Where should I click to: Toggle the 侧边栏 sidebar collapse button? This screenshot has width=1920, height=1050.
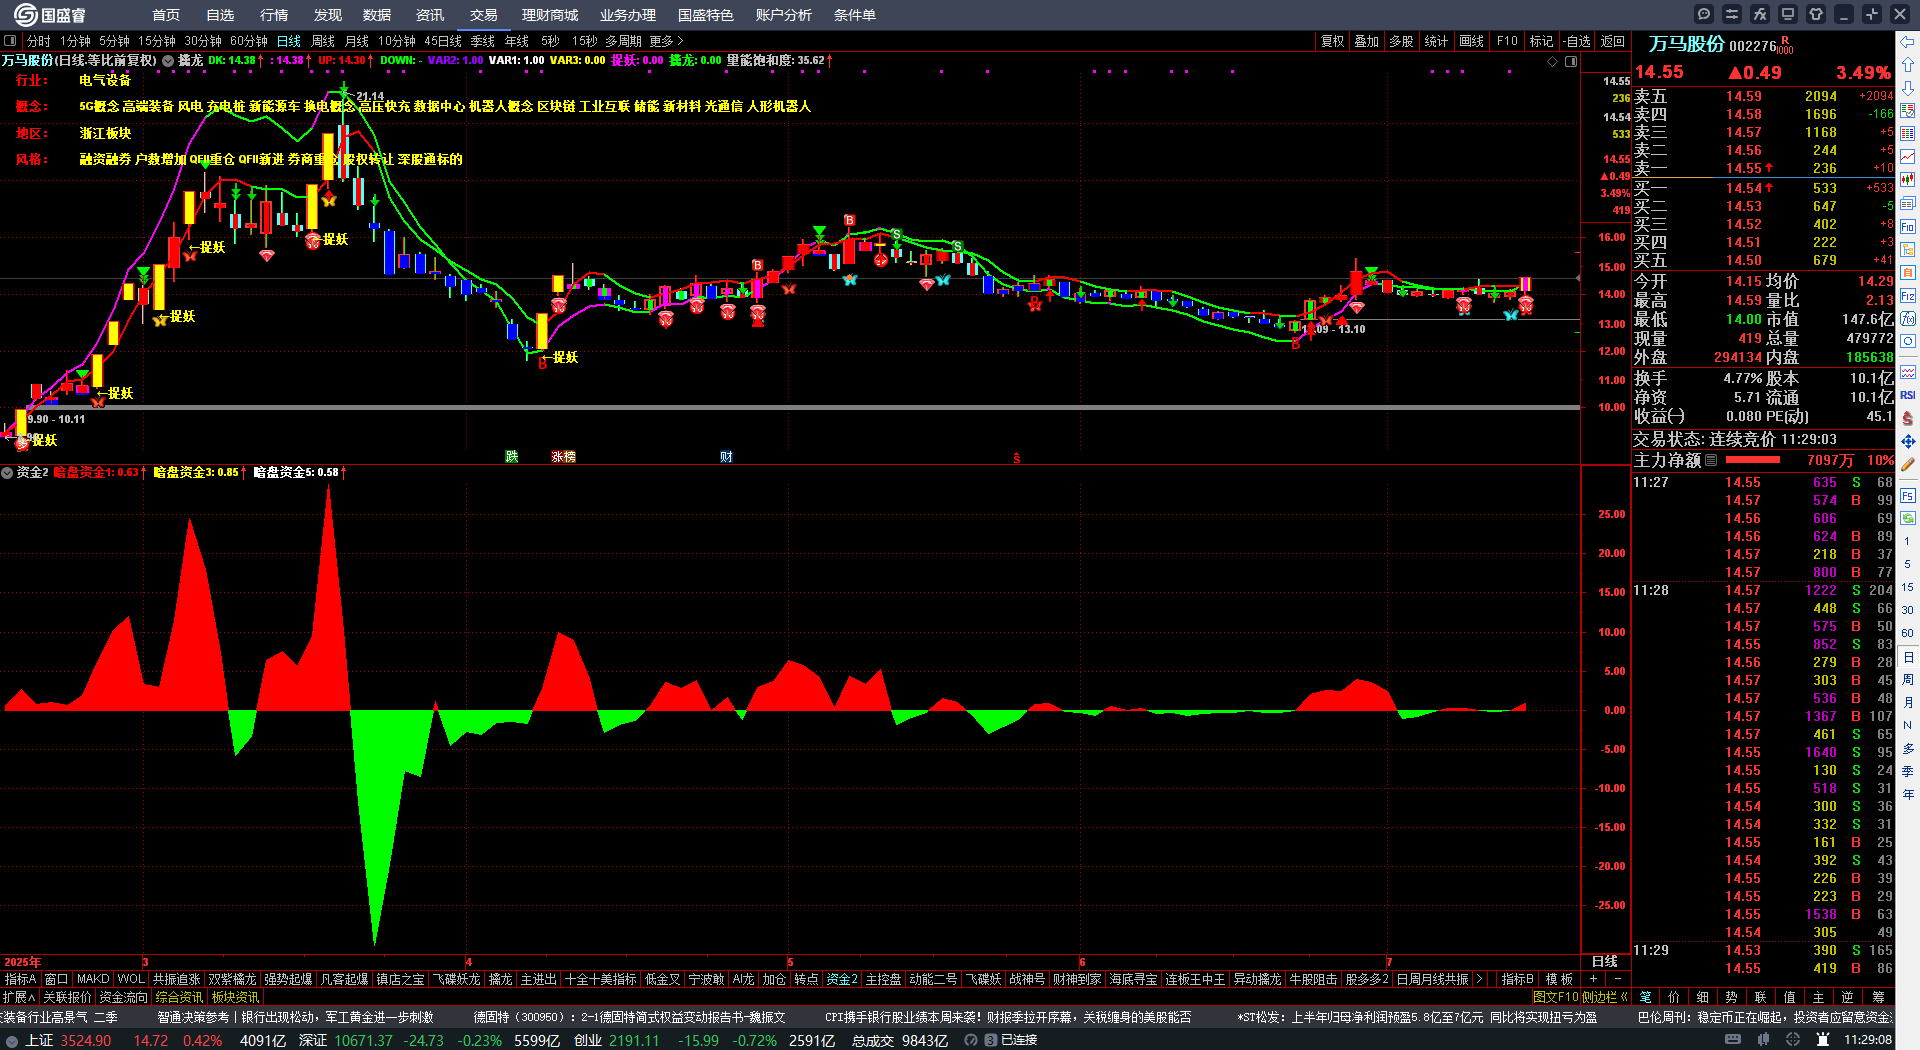click(1605, 997)
